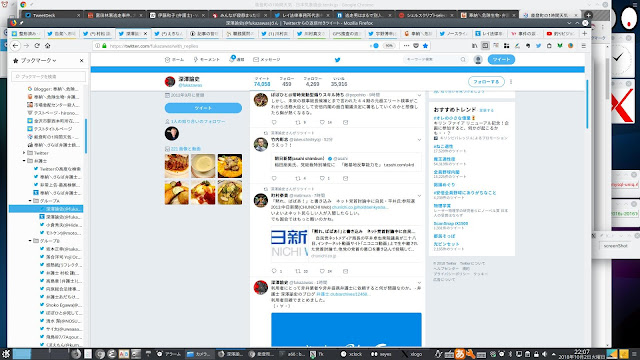This screenshot has height=360, width=640.
Task: Click follower avatar under known followers
Action: tap(172, 133)
